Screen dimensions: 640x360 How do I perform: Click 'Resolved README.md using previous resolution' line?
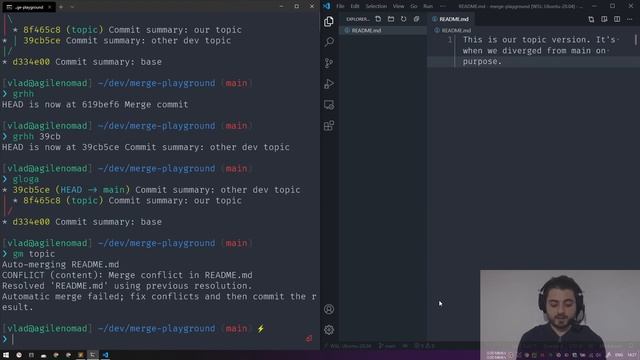(127, 286)
